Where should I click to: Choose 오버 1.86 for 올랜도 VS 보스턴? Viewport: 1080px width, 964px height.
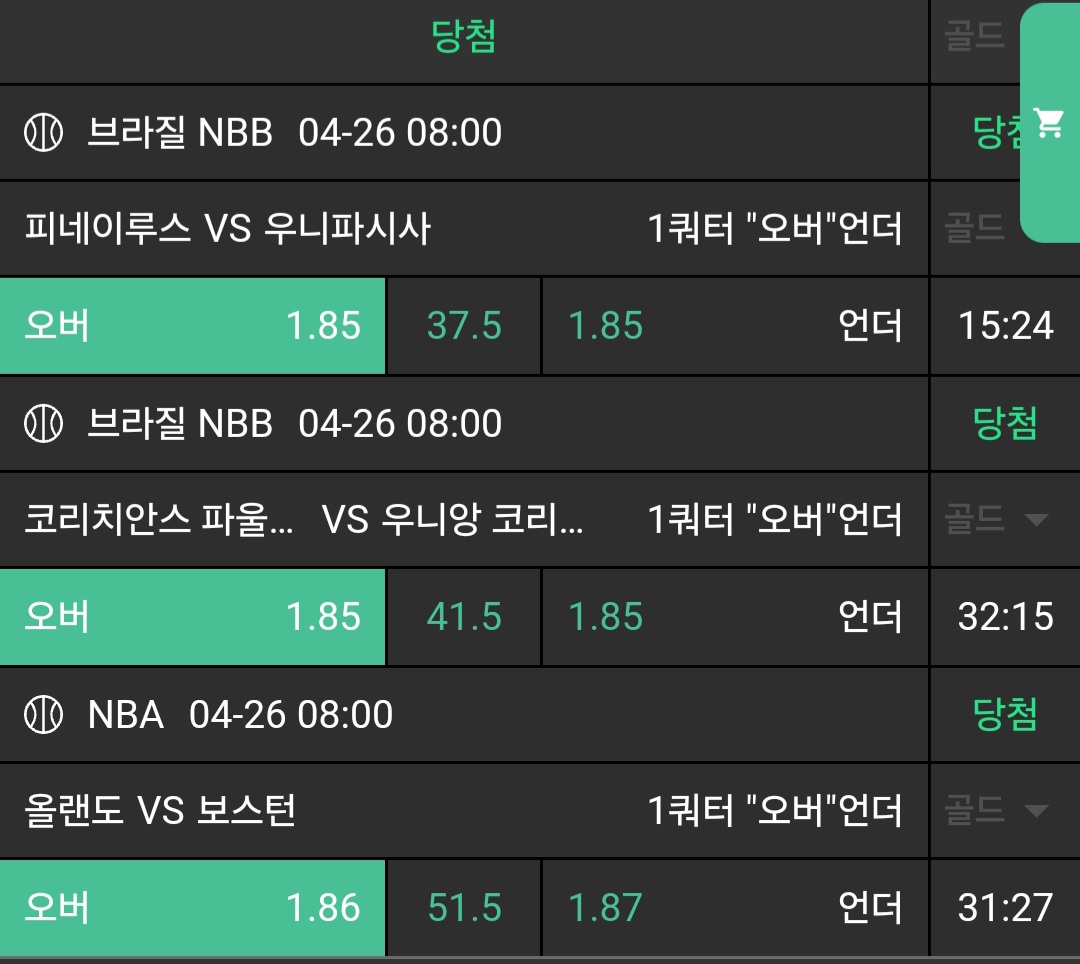[192, 908]
